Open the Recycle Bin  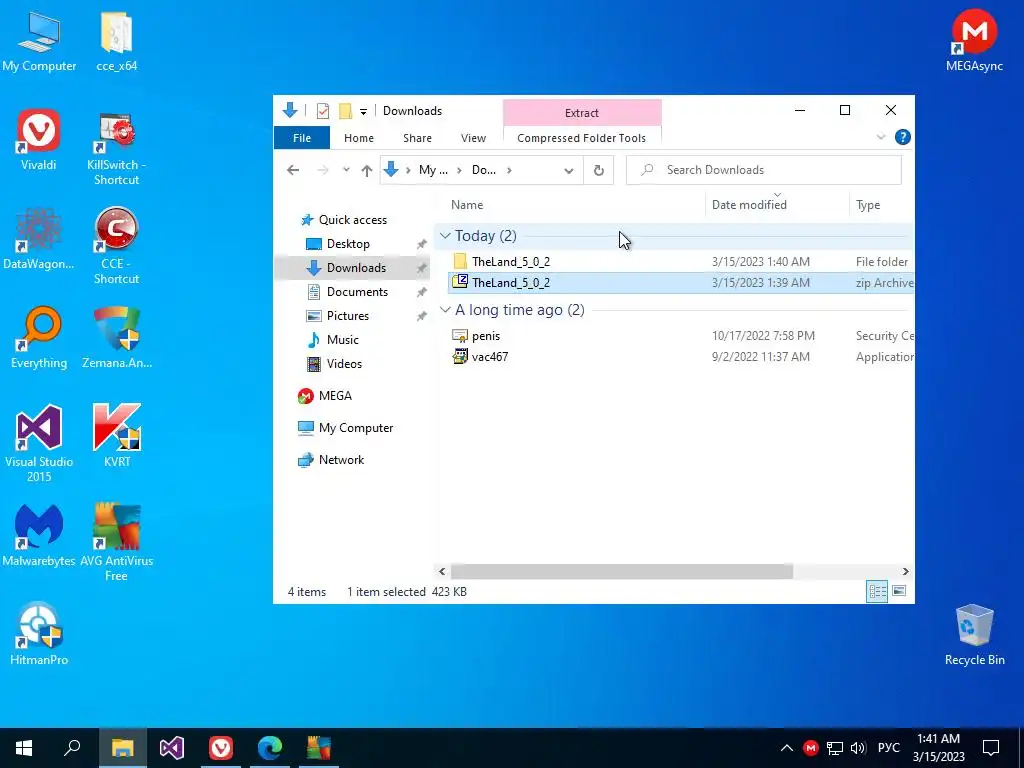click(x=974, y=635)
